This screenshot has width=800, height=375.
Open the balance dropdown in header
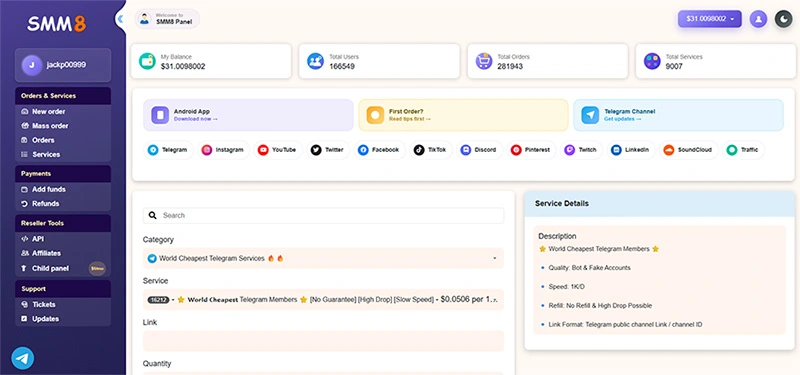click(x=709, y=19)
